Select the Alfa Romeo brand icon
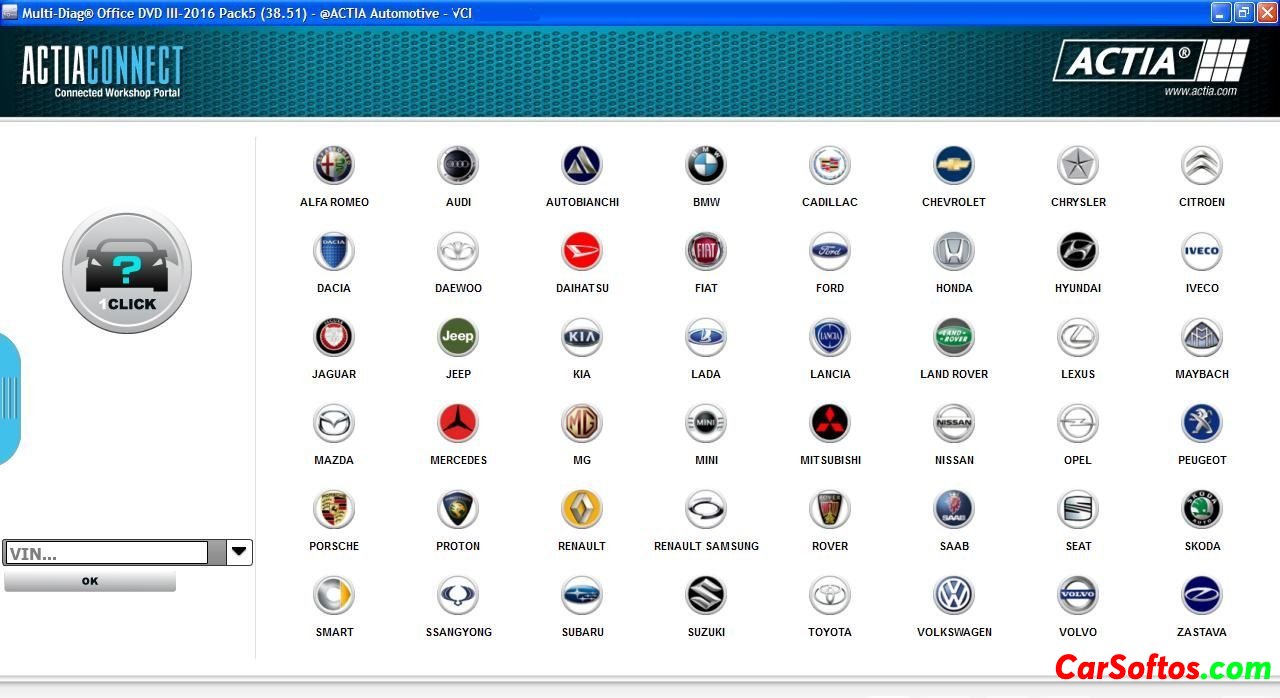The image size is (1280, 698). (334, 166)
